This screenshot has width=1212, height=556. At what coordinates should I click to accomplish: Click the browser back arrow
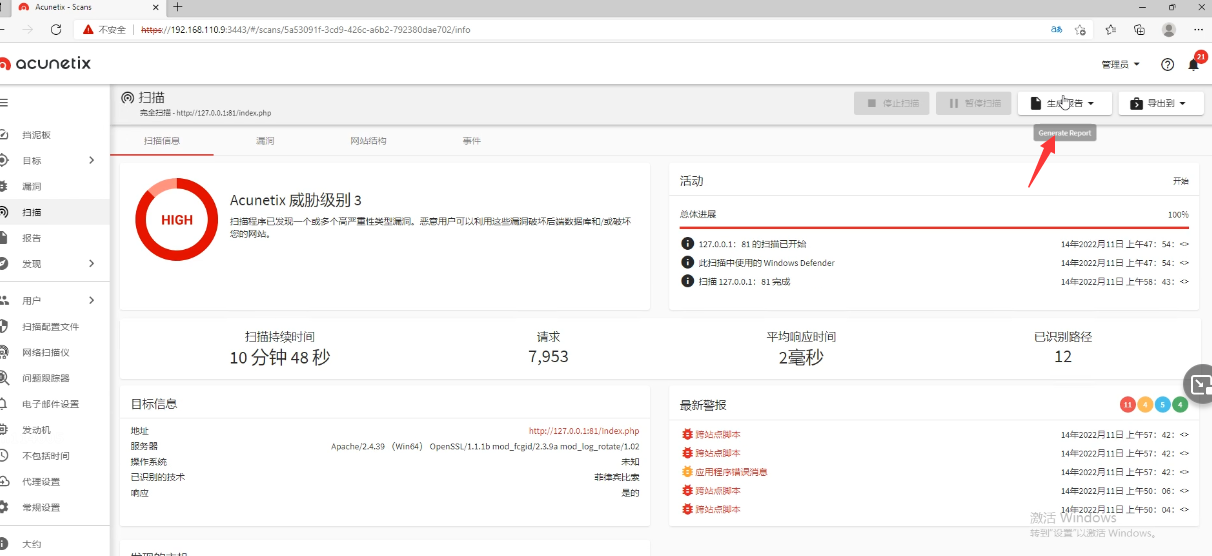coord(4,29)
